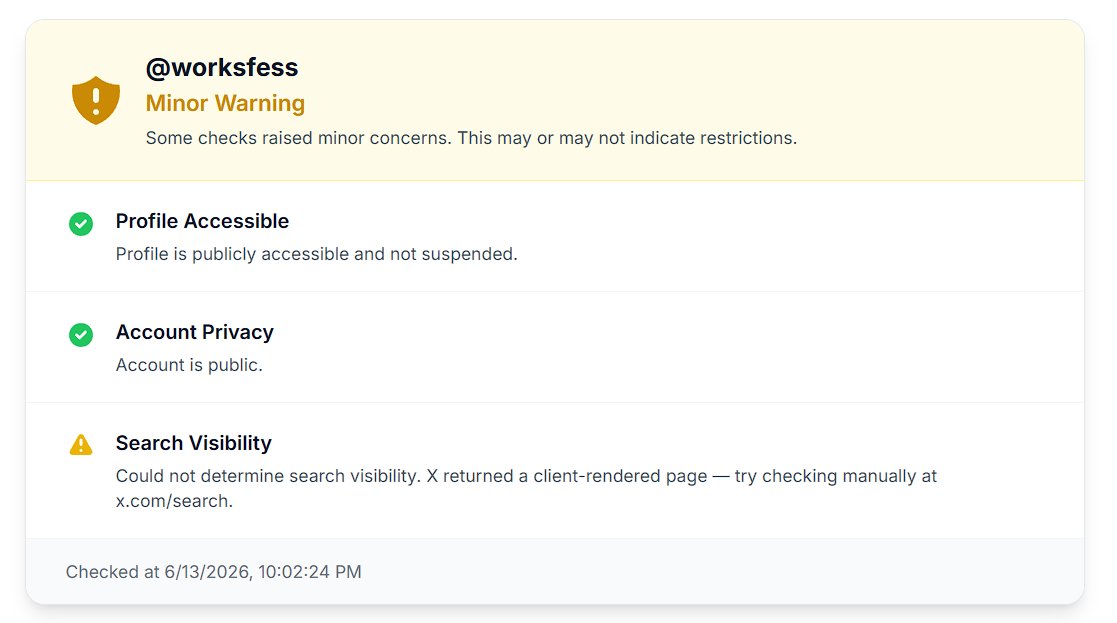This screenshot has width=1117, height=623.
Task: Click 'Could not determine search visibility' message
Action: click(x=268, y=476)
